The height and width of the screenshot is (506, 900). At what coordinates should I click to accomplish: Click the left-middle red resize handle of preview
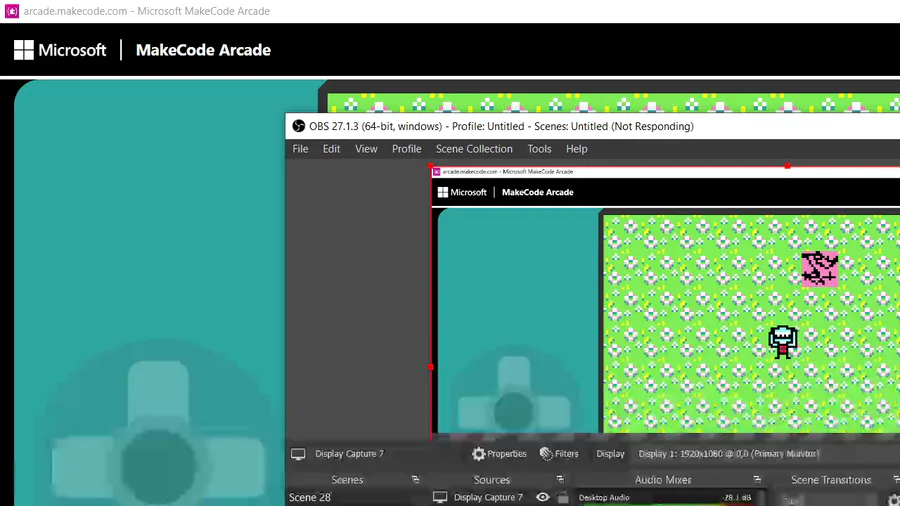coord(431,367)
